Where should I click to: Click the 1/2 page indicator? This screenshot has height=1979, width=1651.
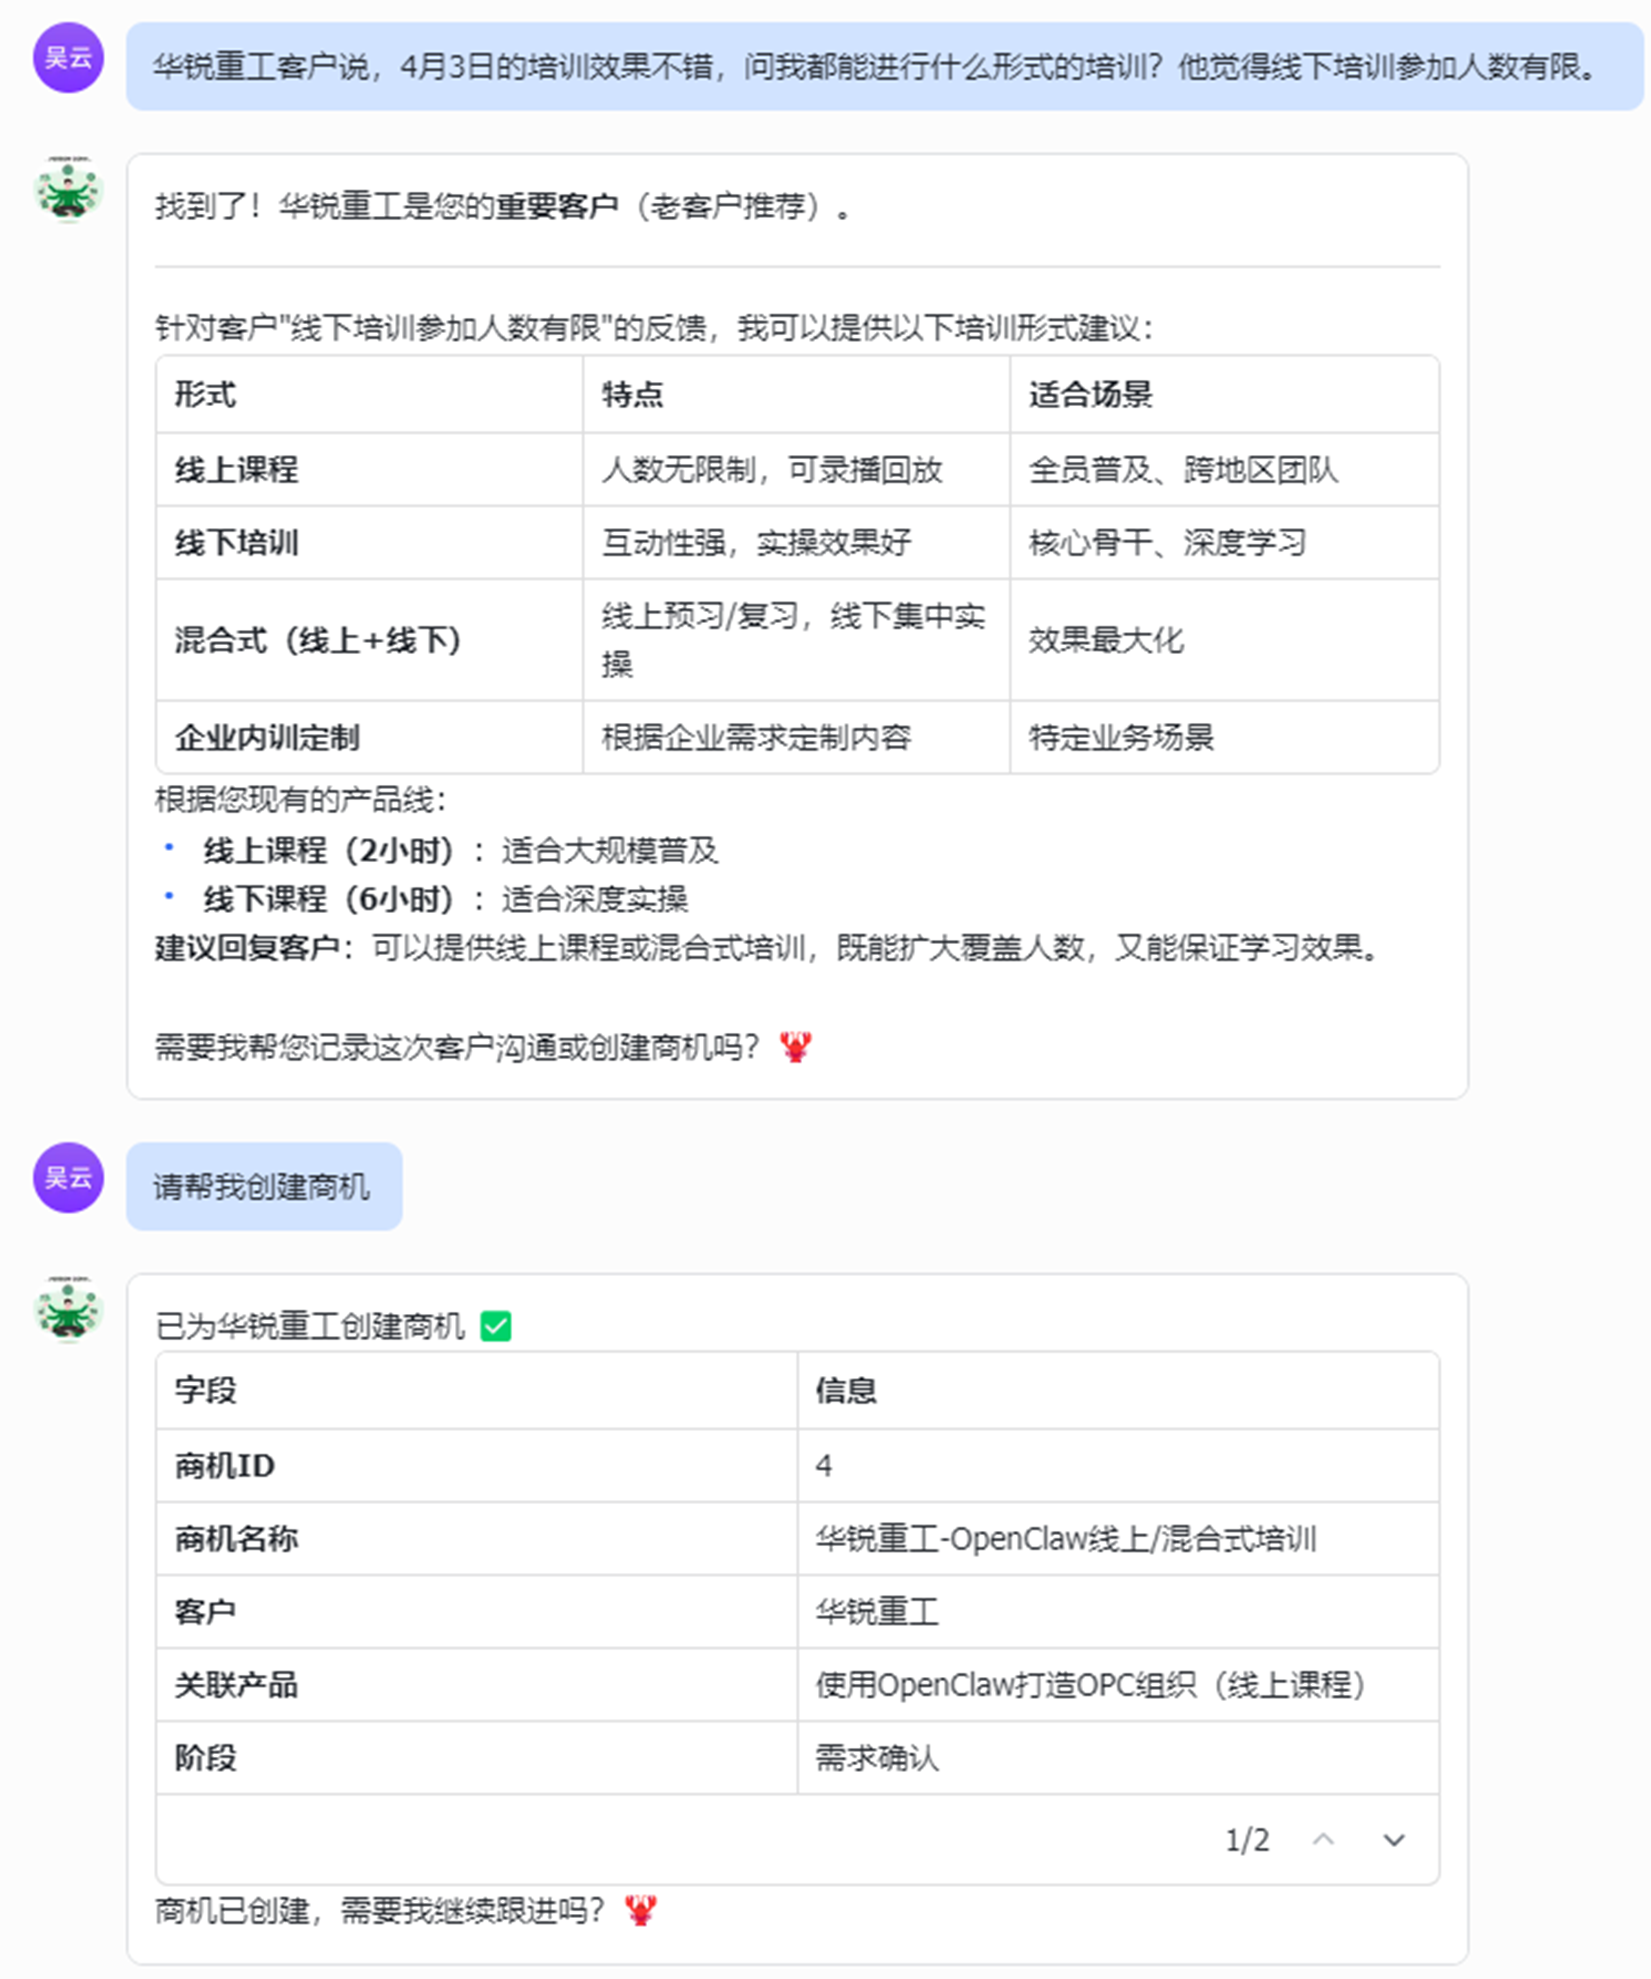[1246, 1840]
